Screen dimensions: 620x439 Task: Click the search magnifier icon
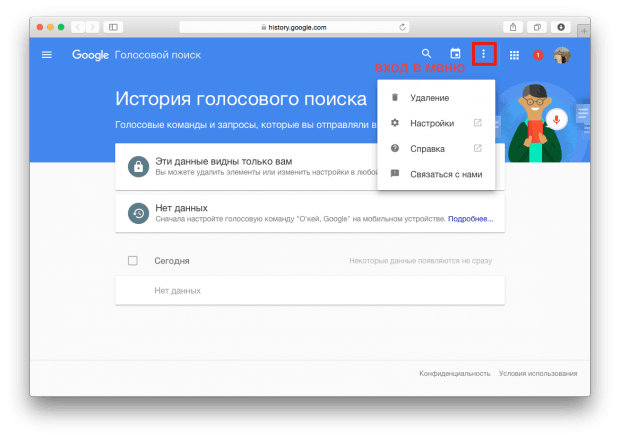coord(427,54)
